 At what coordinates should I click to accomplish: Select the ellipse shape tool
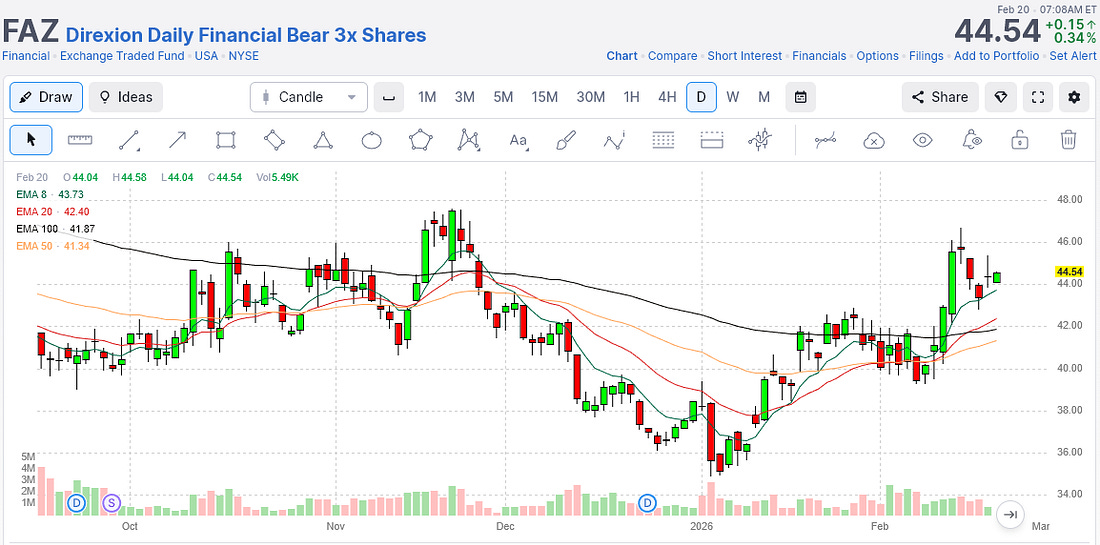pos(372,140)
